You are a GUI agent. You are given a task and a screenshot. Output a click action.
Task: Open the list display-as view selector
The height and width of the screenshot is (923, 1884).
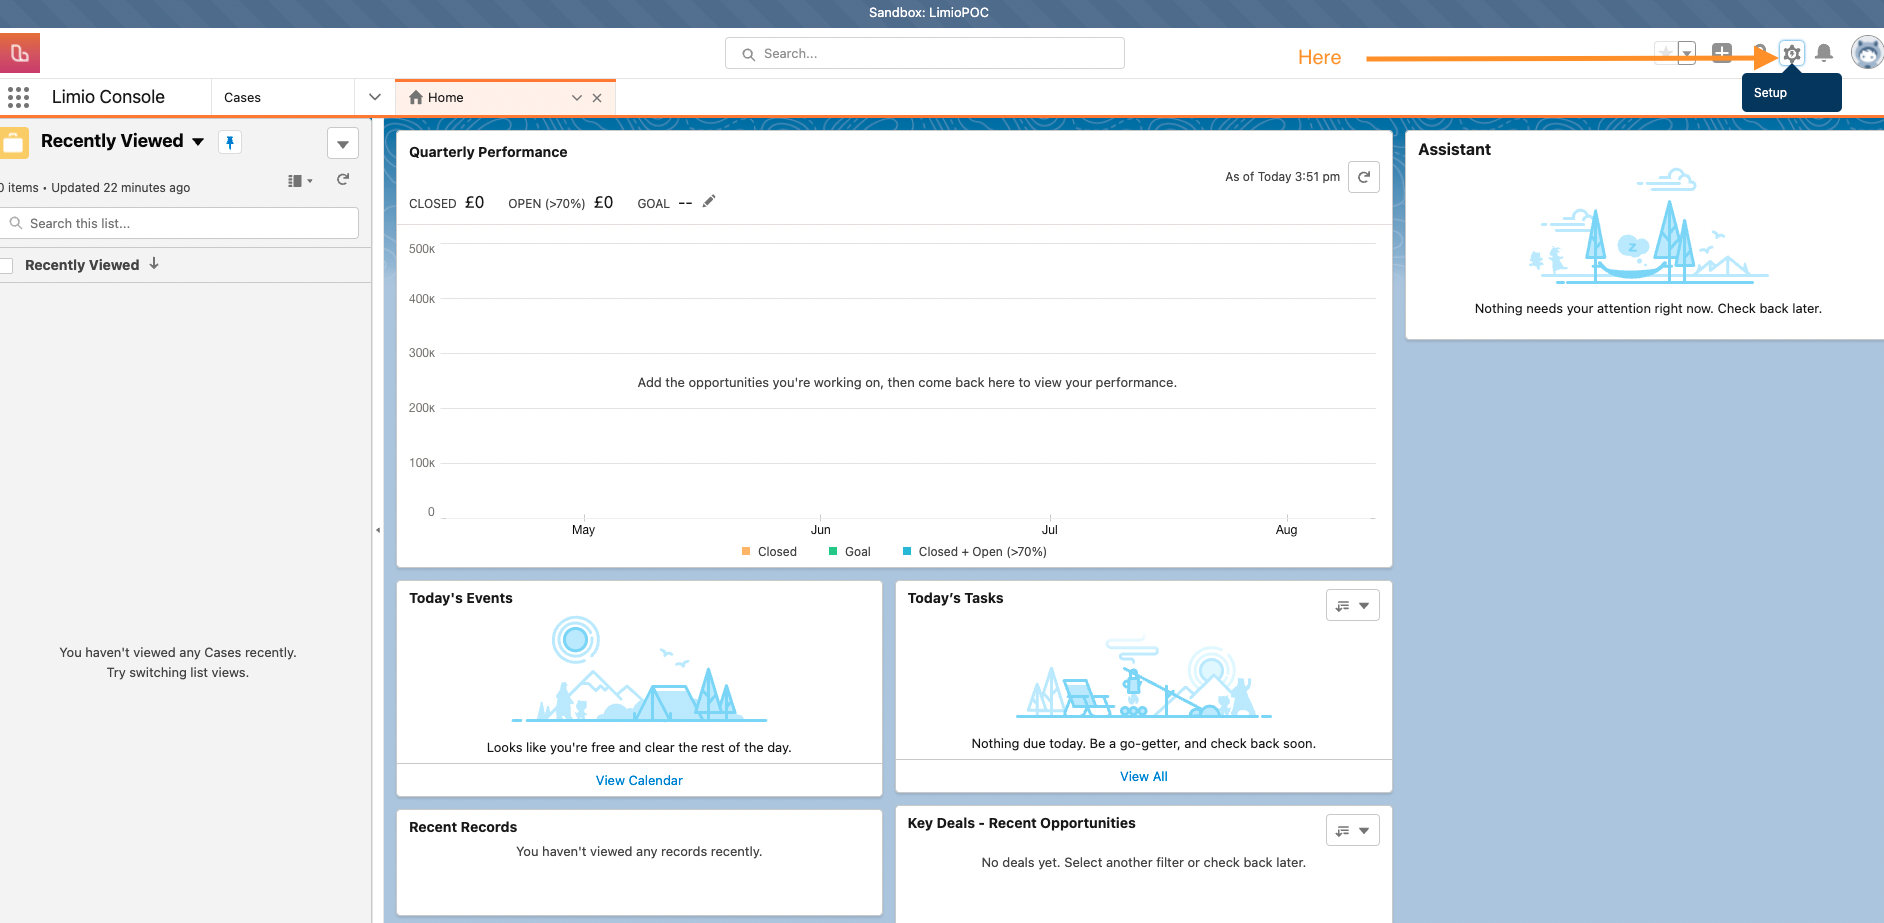(x=300, y=181)
